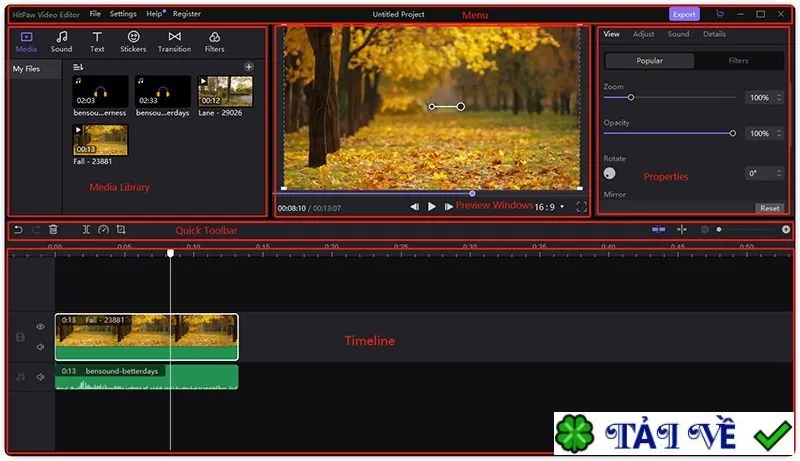Click the undo arrow in quick toolbar
The image size is (800, 461).
coord(18,229)
